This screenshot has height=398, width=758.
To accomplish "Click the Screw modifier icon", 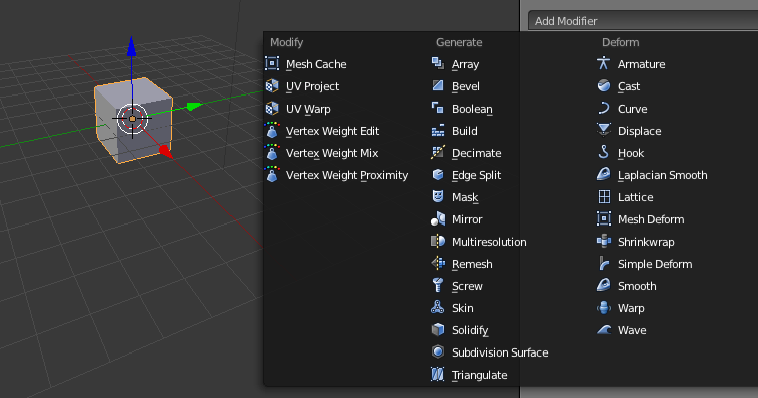I will pos(438,286).
